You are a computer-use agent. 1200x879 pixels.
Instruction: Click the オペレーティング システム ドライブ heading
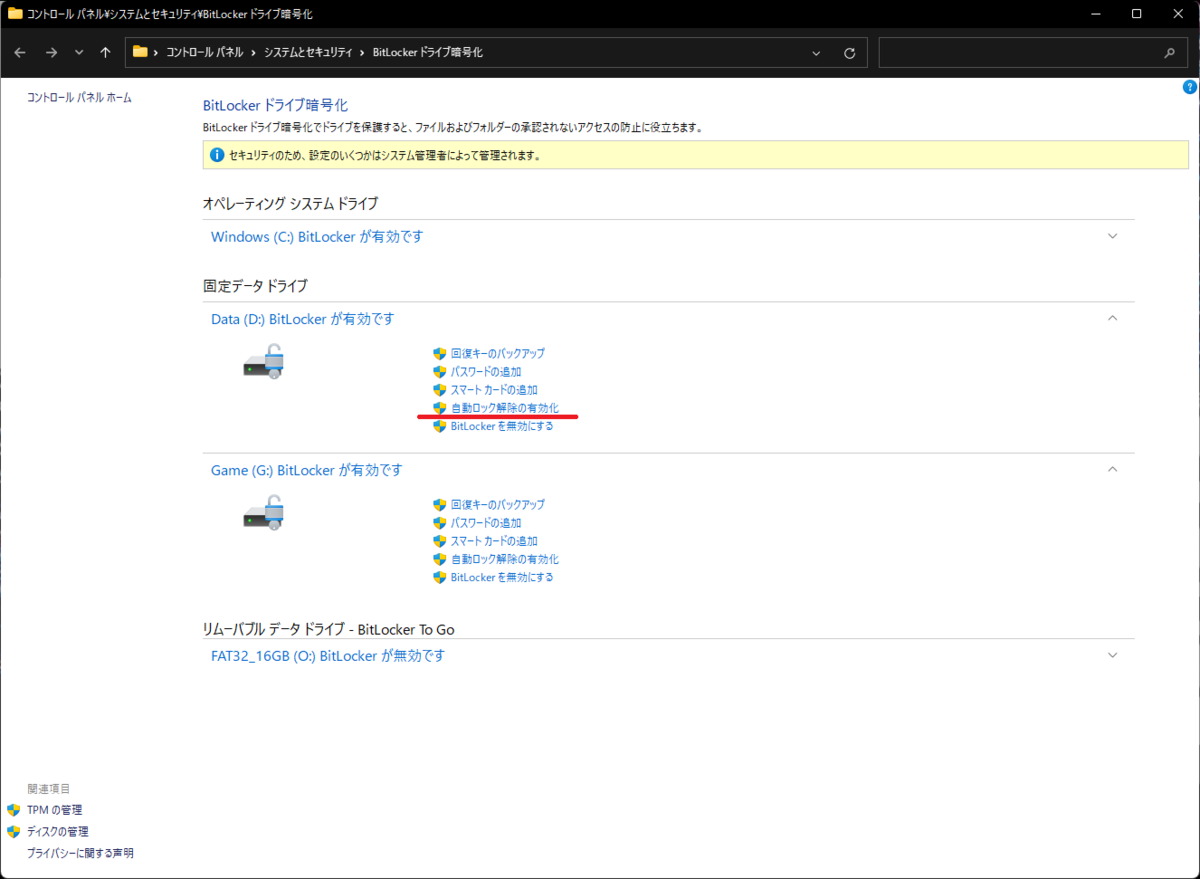pos(291,204)
